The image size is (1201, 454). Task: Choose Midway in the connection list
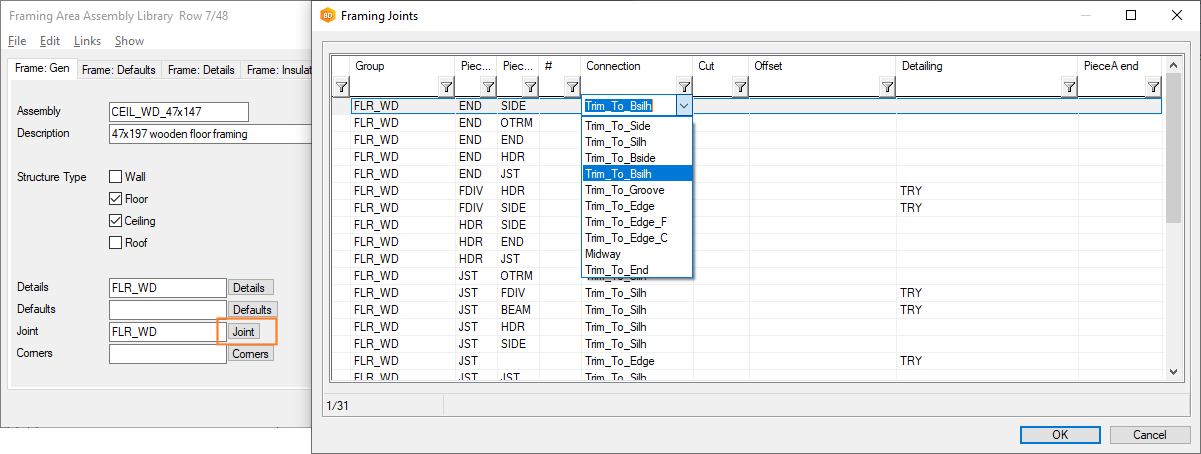[603, 254]
